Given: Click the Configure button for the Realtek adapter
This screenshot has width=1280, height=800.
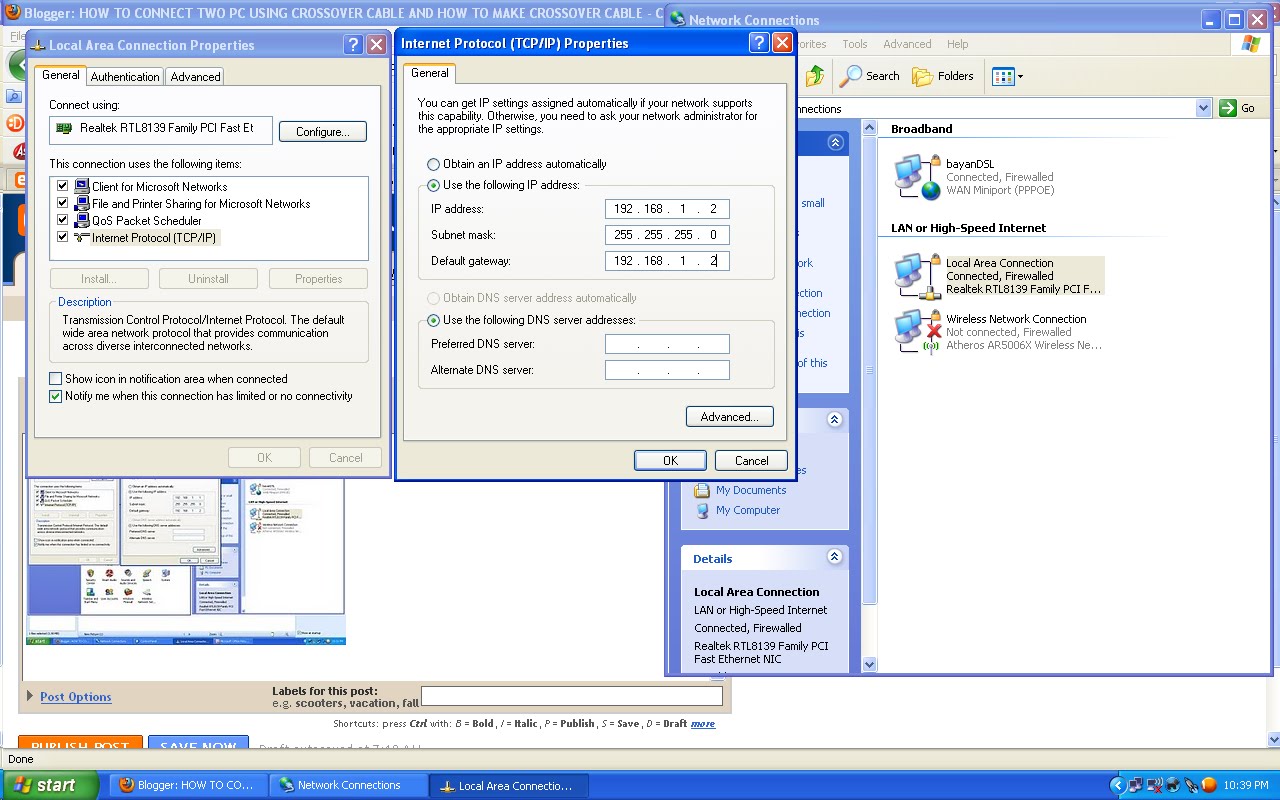Looking at the screenshot, I should pos(322,130).
